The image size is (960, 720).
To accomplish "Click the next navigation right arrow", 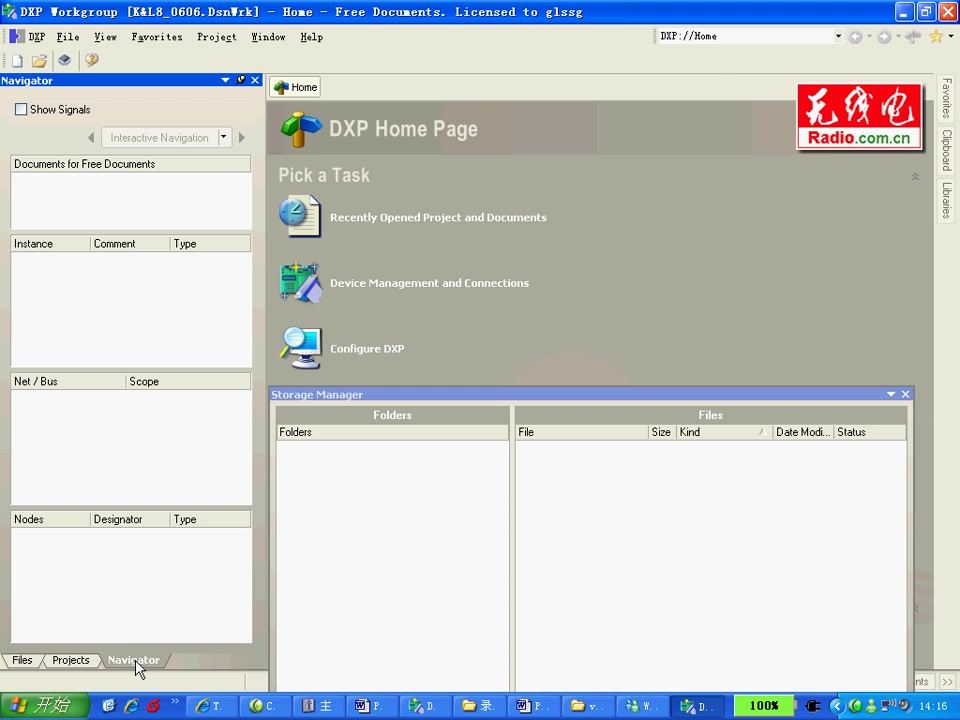I will click(242, 138).
